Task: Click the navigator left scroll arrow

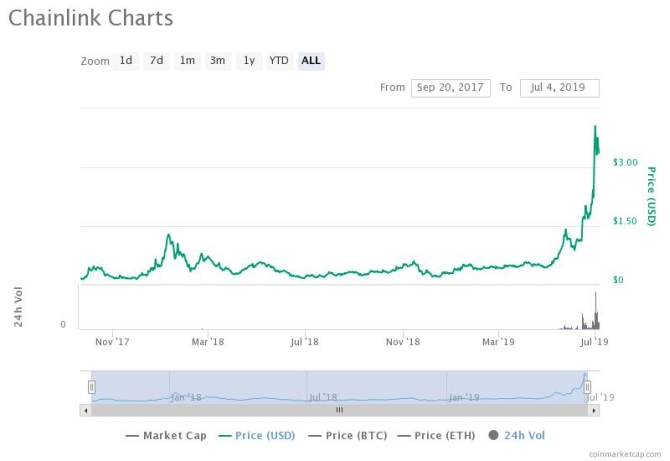Action: [x=85, y=411]
